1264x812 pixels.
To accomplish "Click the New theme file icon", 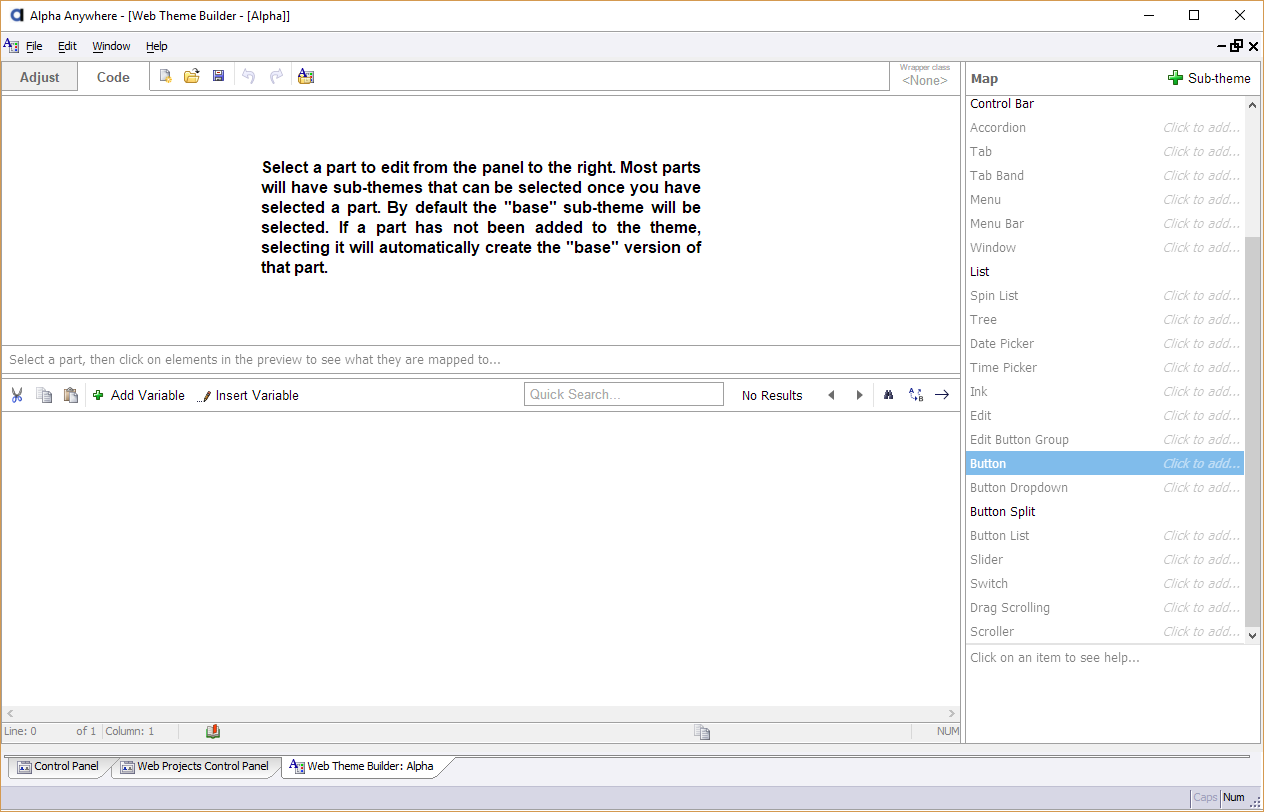I will 166,76.
